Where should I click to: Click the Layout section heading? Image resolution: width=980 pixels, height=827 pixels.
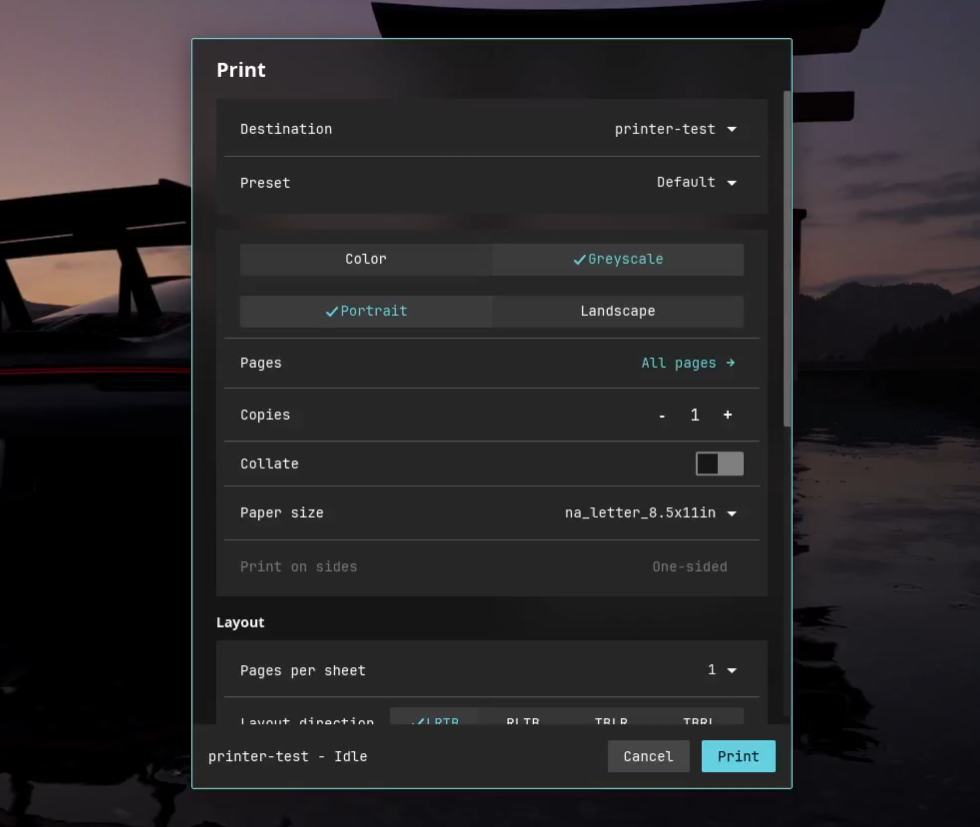[240, 623]
